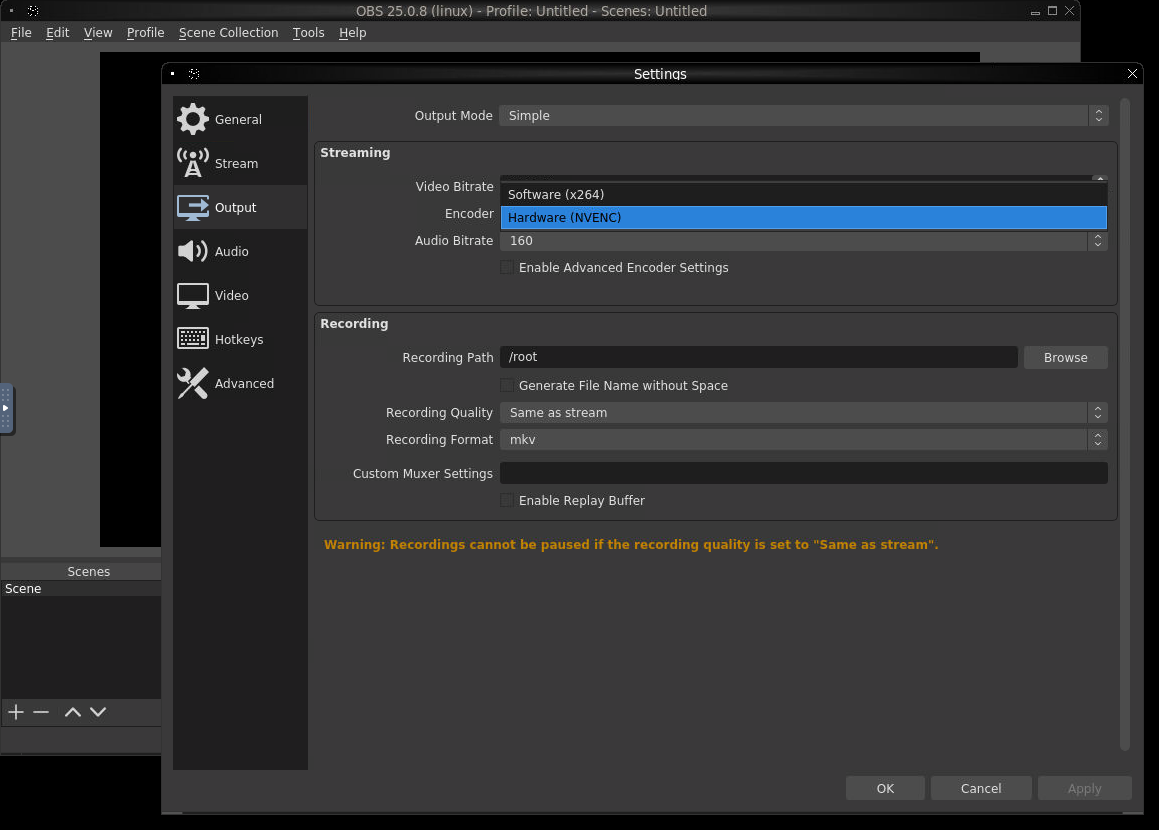Open the Tools menu

tap(308, 32)
